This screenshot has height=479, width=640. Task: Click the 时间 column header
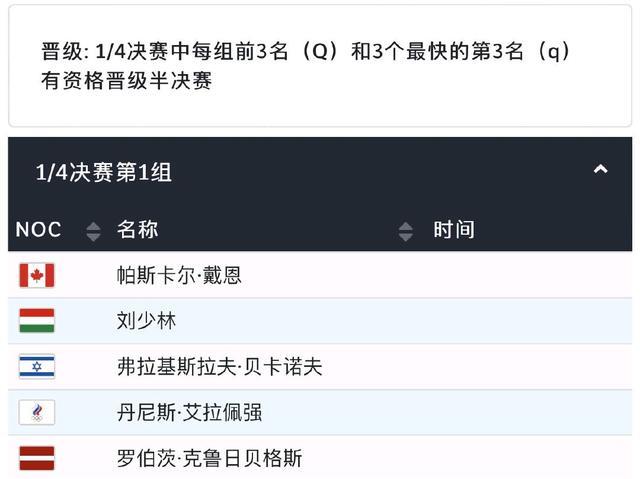[x=454, y=229]
